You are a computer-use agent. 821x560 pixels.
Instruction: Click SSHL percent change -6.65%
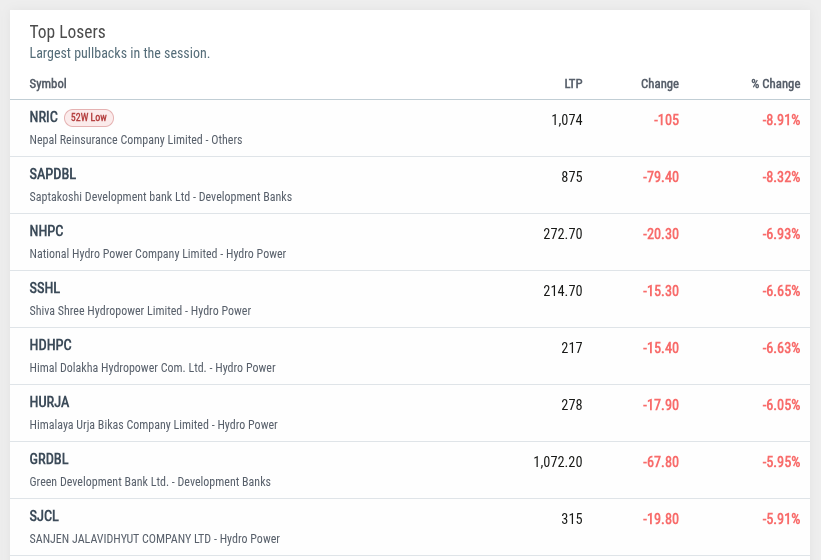(781, 291)
